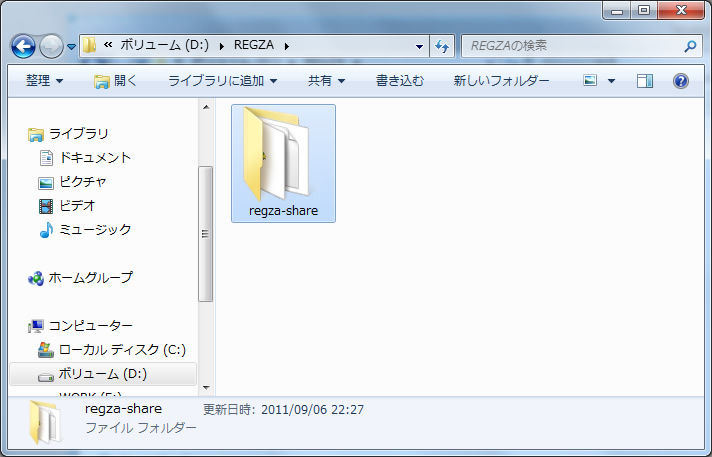Click the ミュージック music note icon
712x457 pixels.
46,230
